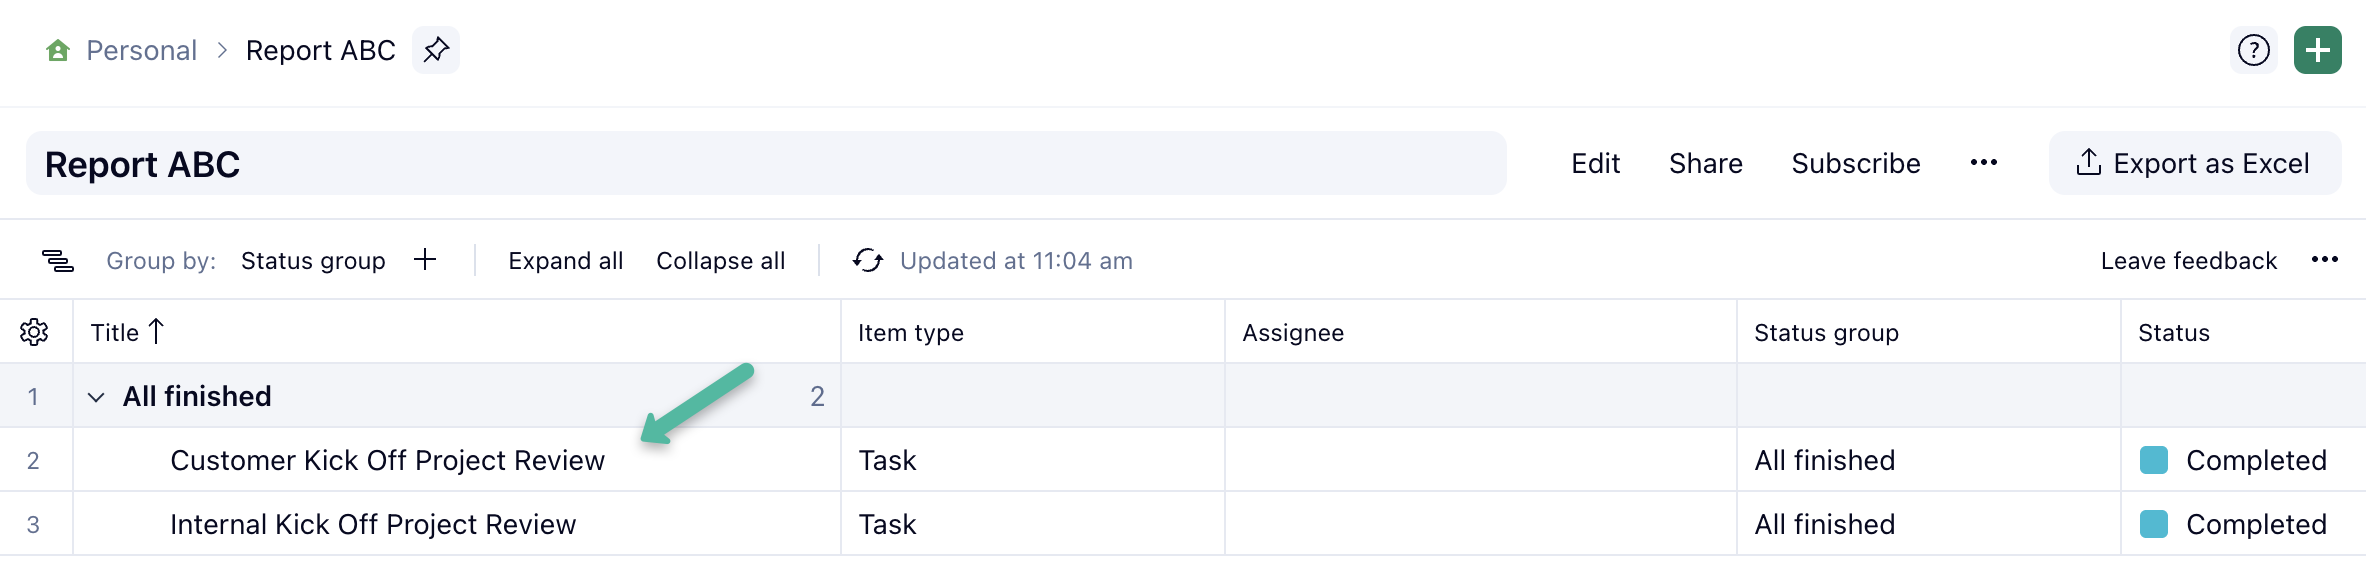Open more options beside Subscribe

pos(1983,163)
